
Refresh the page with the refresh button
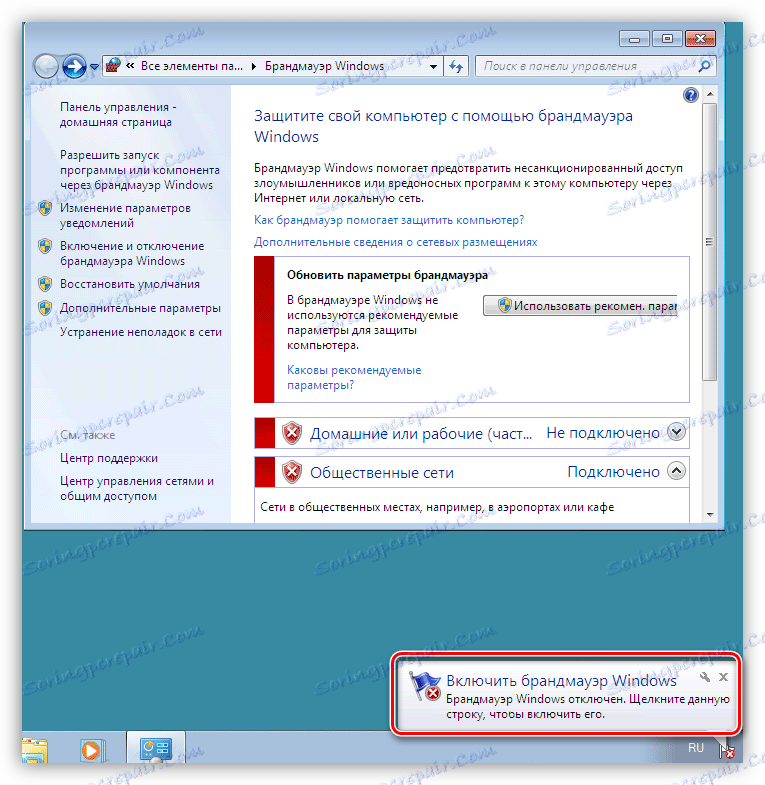click(x=456, y=66)
